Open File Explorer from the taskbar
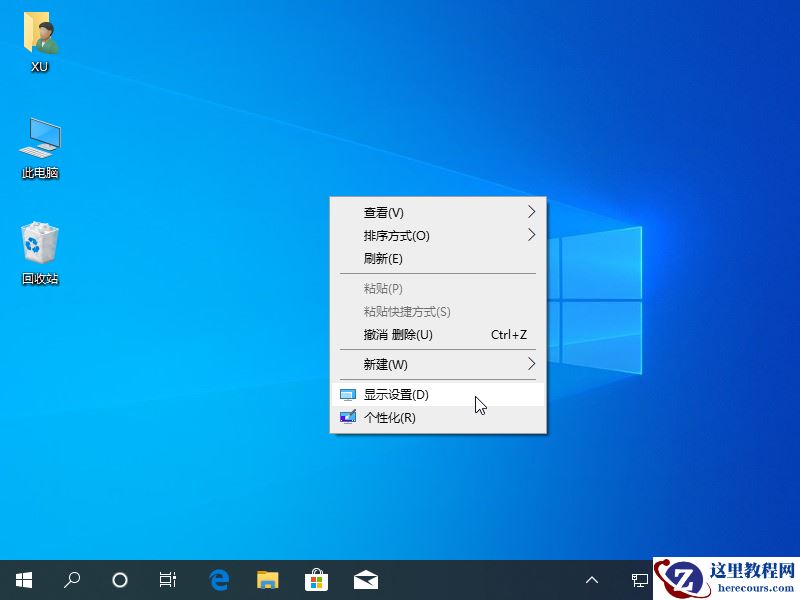This screenshot has height=600, width=800. click(267, 579)
